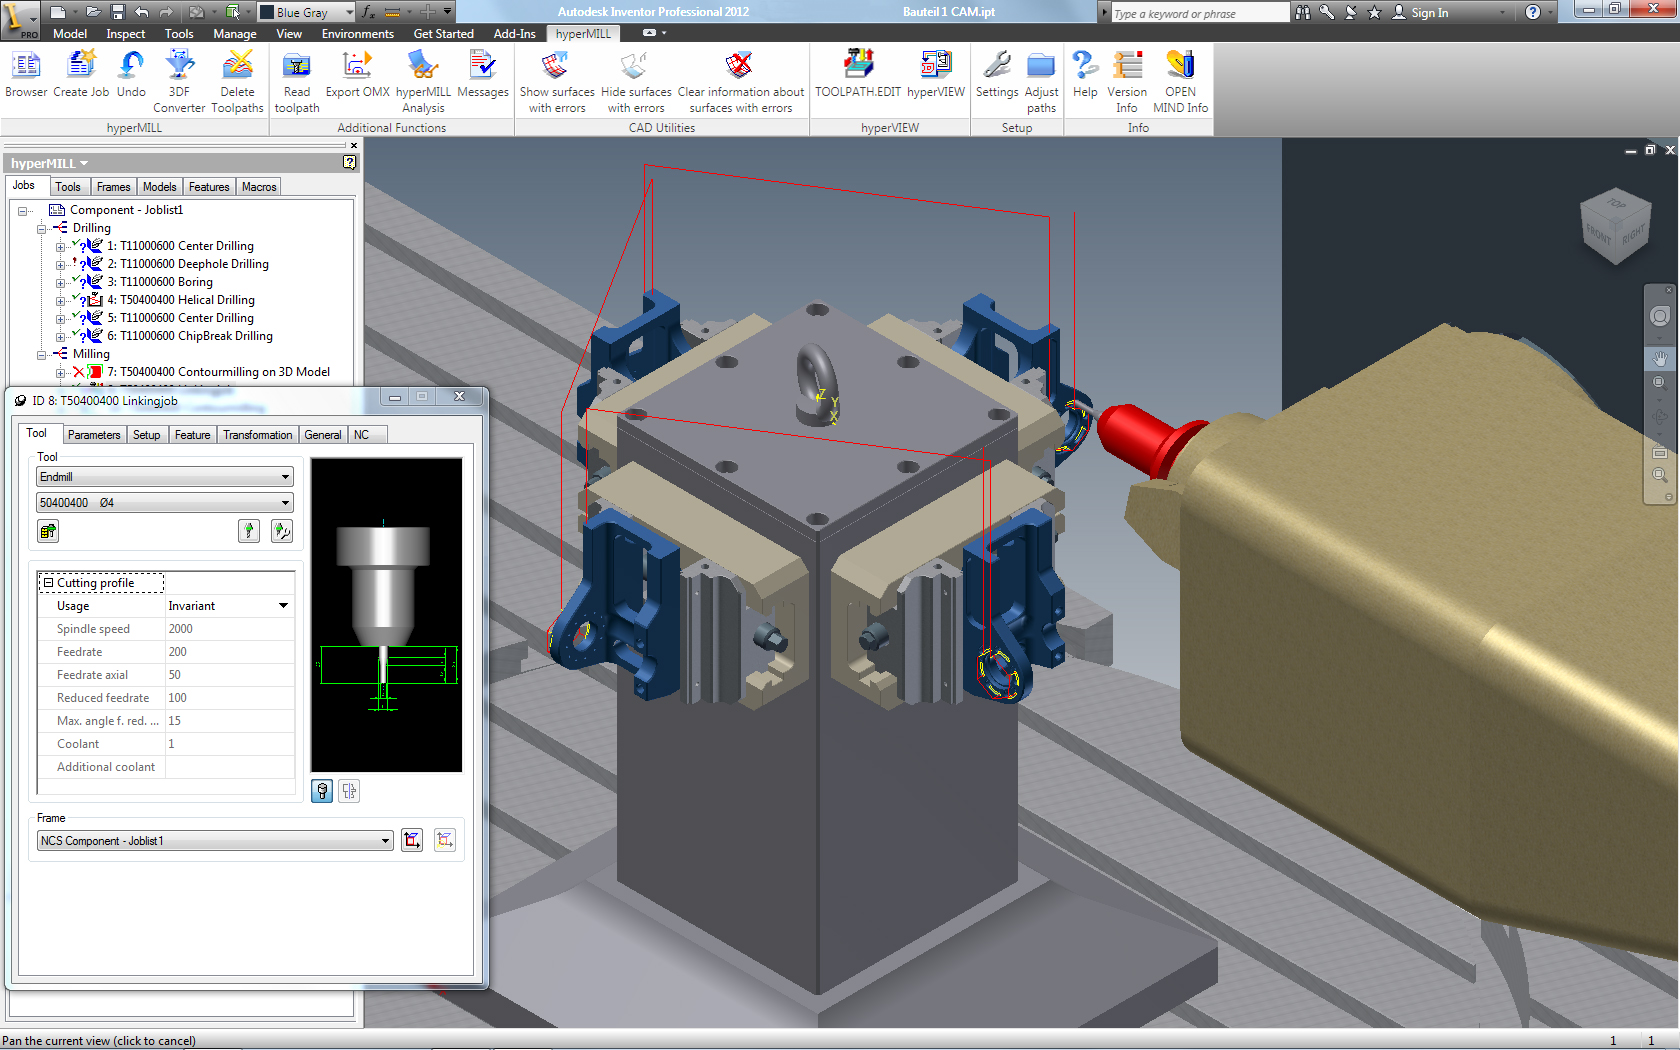This screenshot has height=1050, width=1680.
Task: Select the 6: ChipBreak Drilling job
Action: tap(190, 336)
